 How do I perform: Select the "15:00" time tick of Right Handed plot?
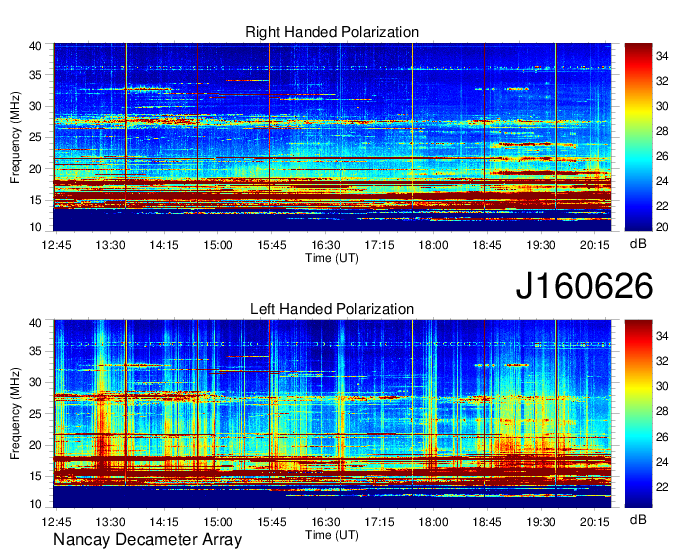218,245
